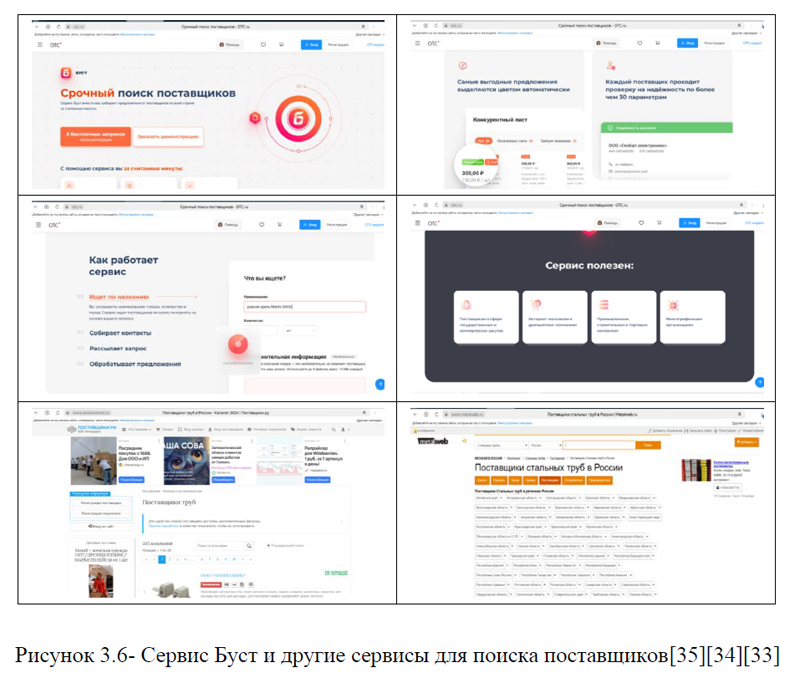The image size is (800, 678).
Task: Select 'Рассылает запрос' step
Action: click(119, 348)
